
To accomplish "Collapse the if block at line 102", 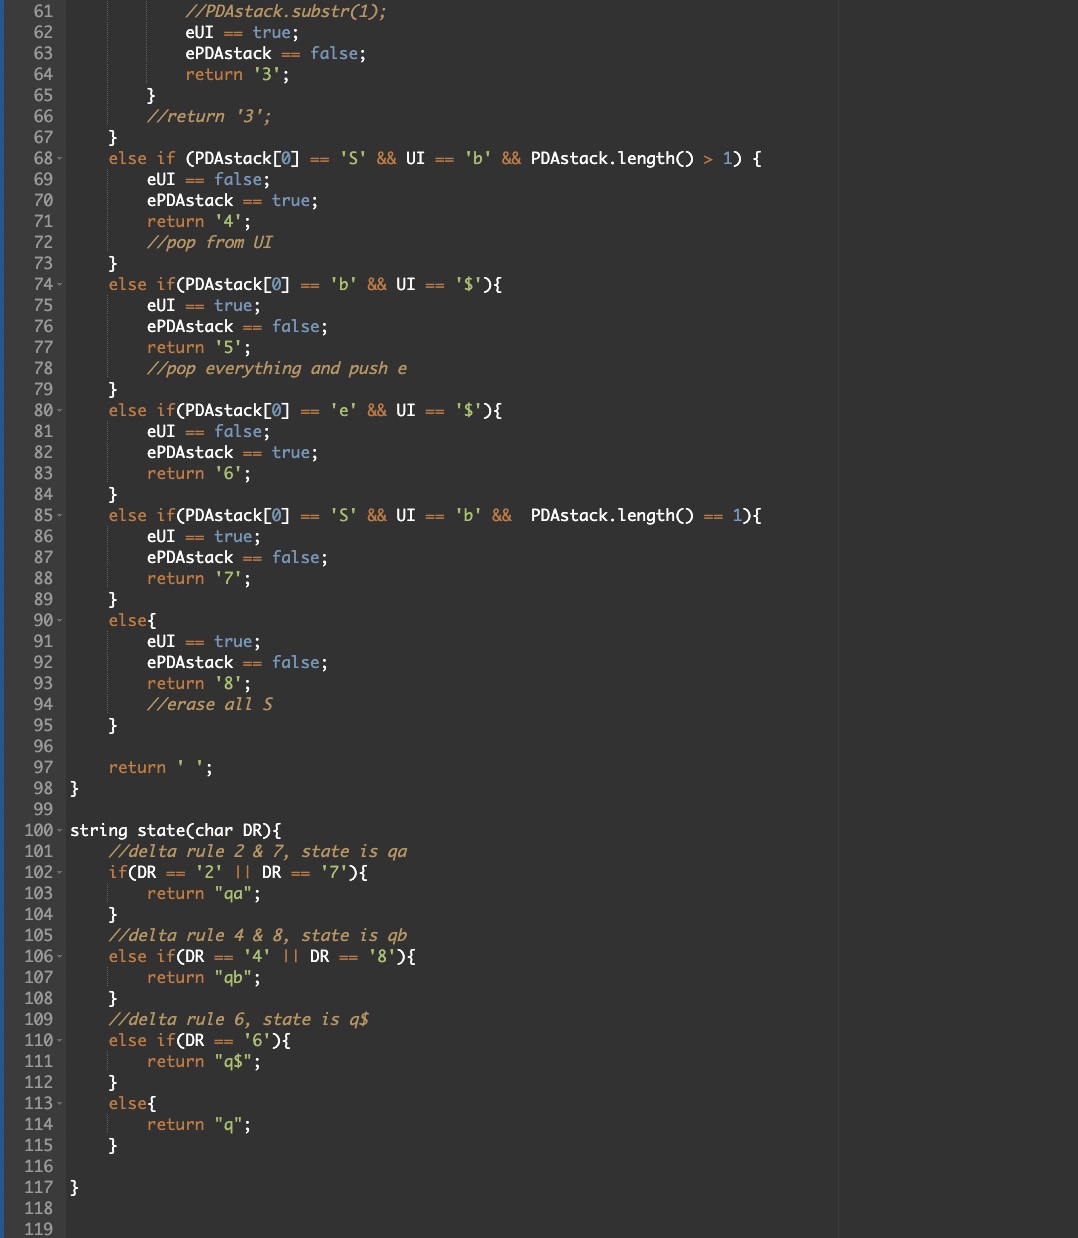I will pos(60,873).
